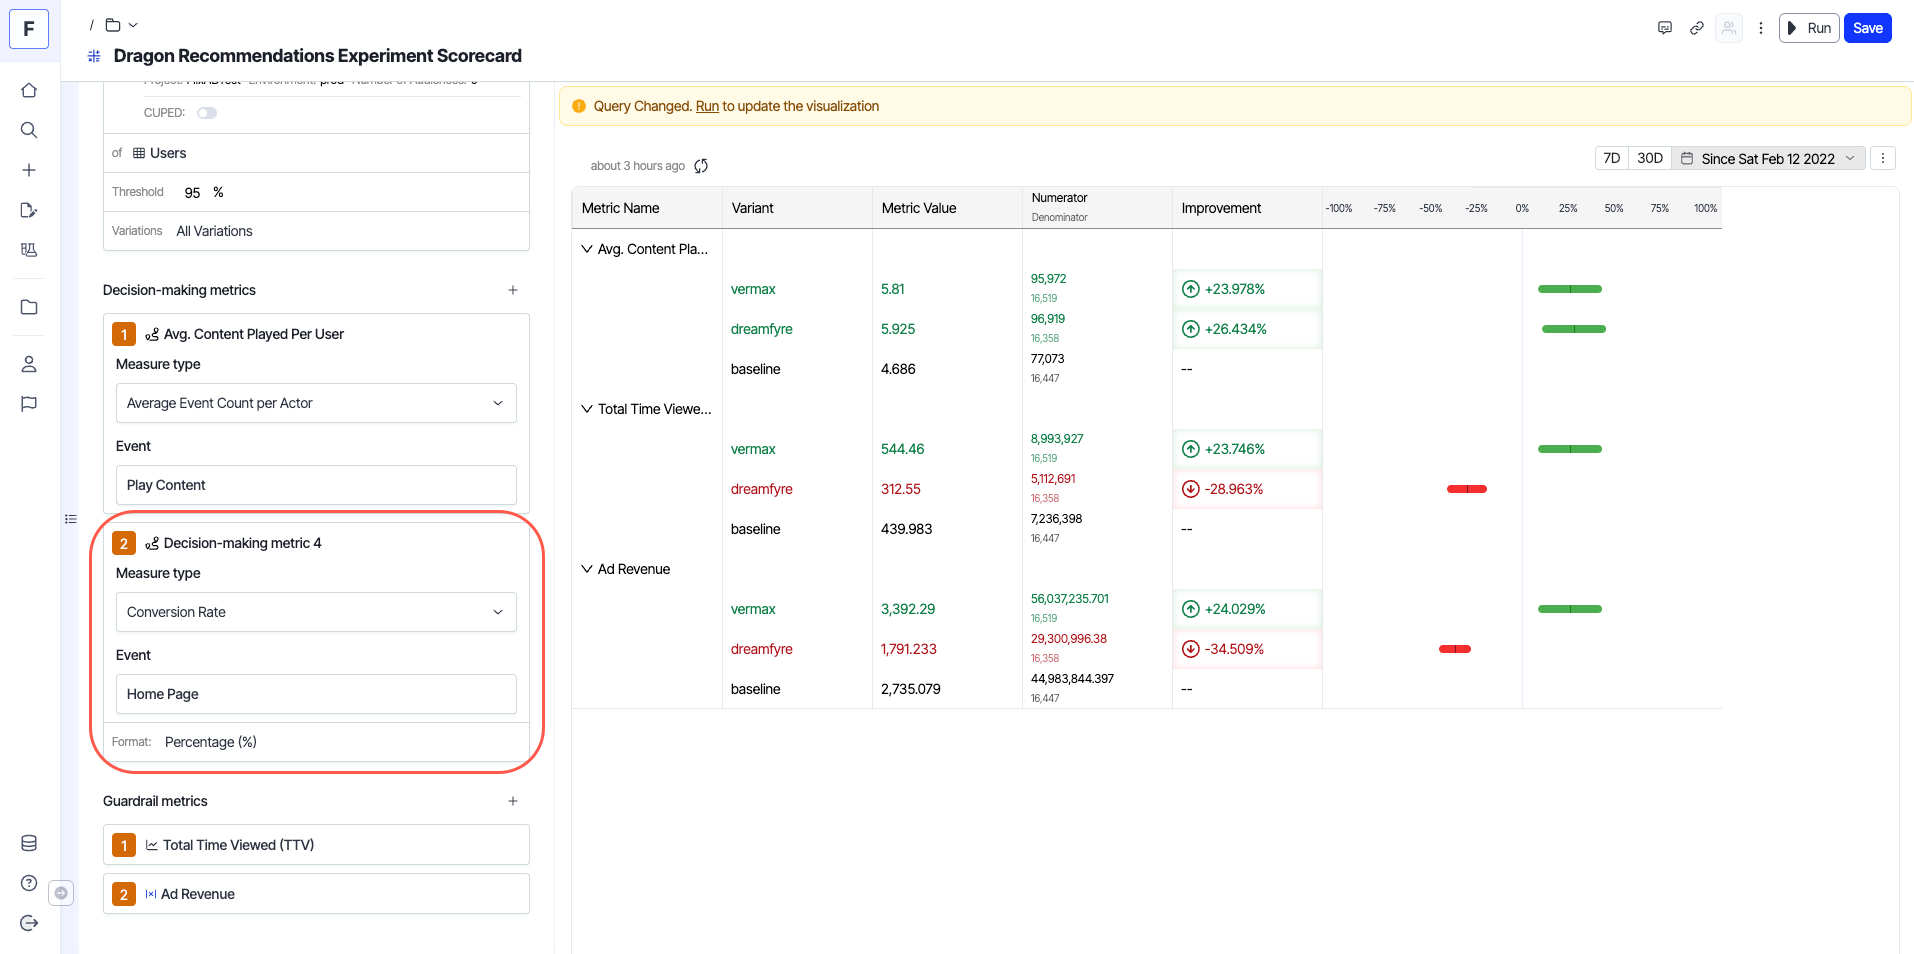Click the refresh icon next to about 3 hours ago

pos(701,166)
